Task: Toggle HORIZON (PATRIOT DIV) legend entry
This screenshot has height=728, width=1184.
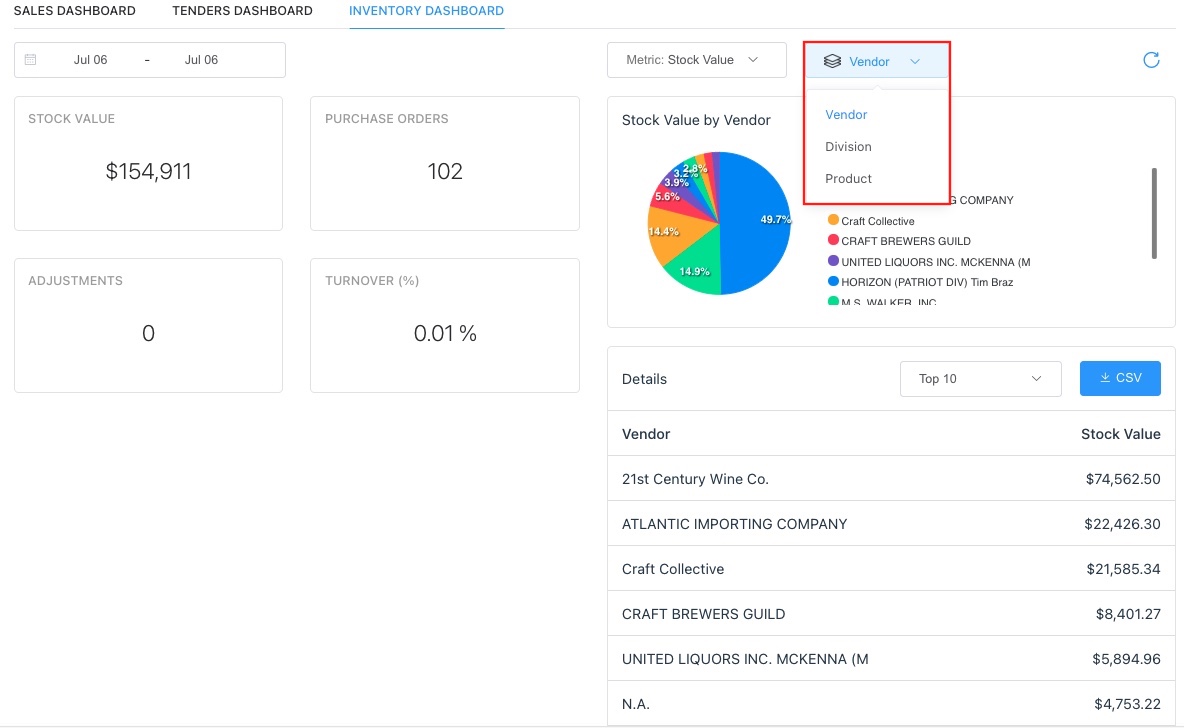Action: pos(926,282)
